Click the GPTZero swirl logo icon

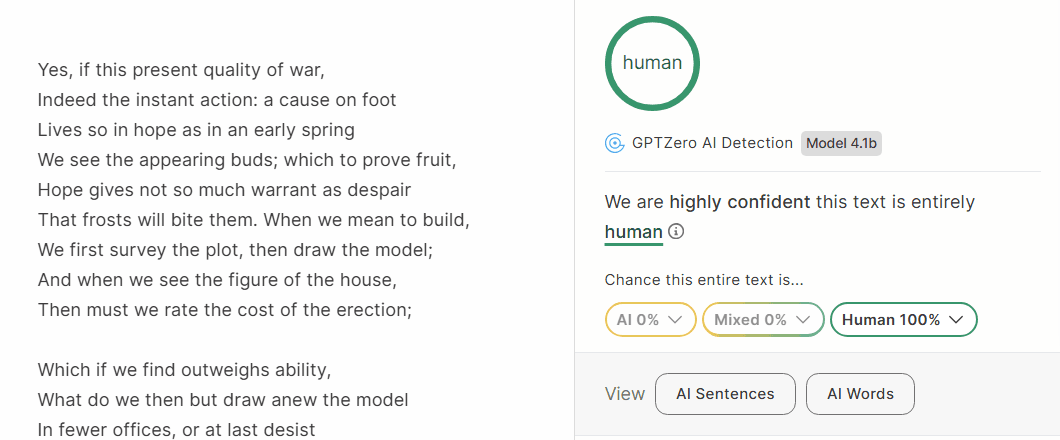click(x=615, y=143)
